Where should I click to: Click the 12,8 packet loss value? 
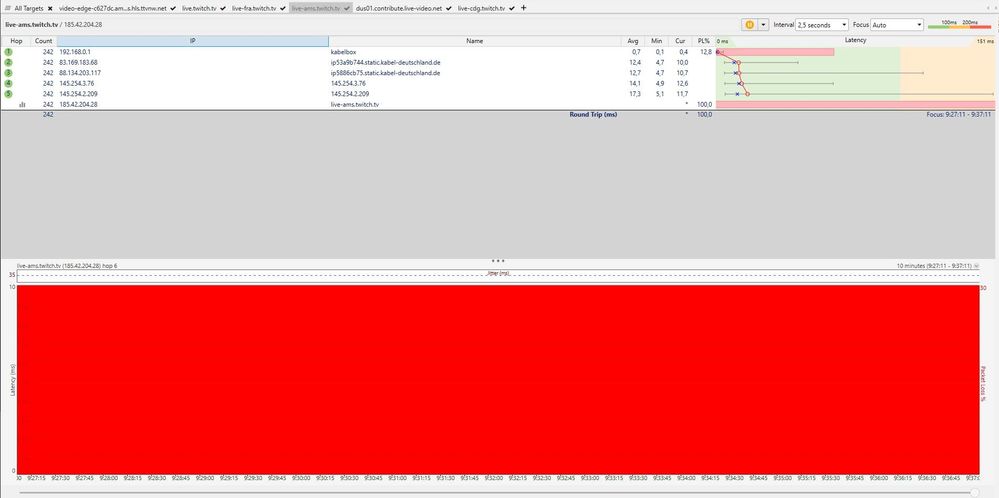[706, 52]
